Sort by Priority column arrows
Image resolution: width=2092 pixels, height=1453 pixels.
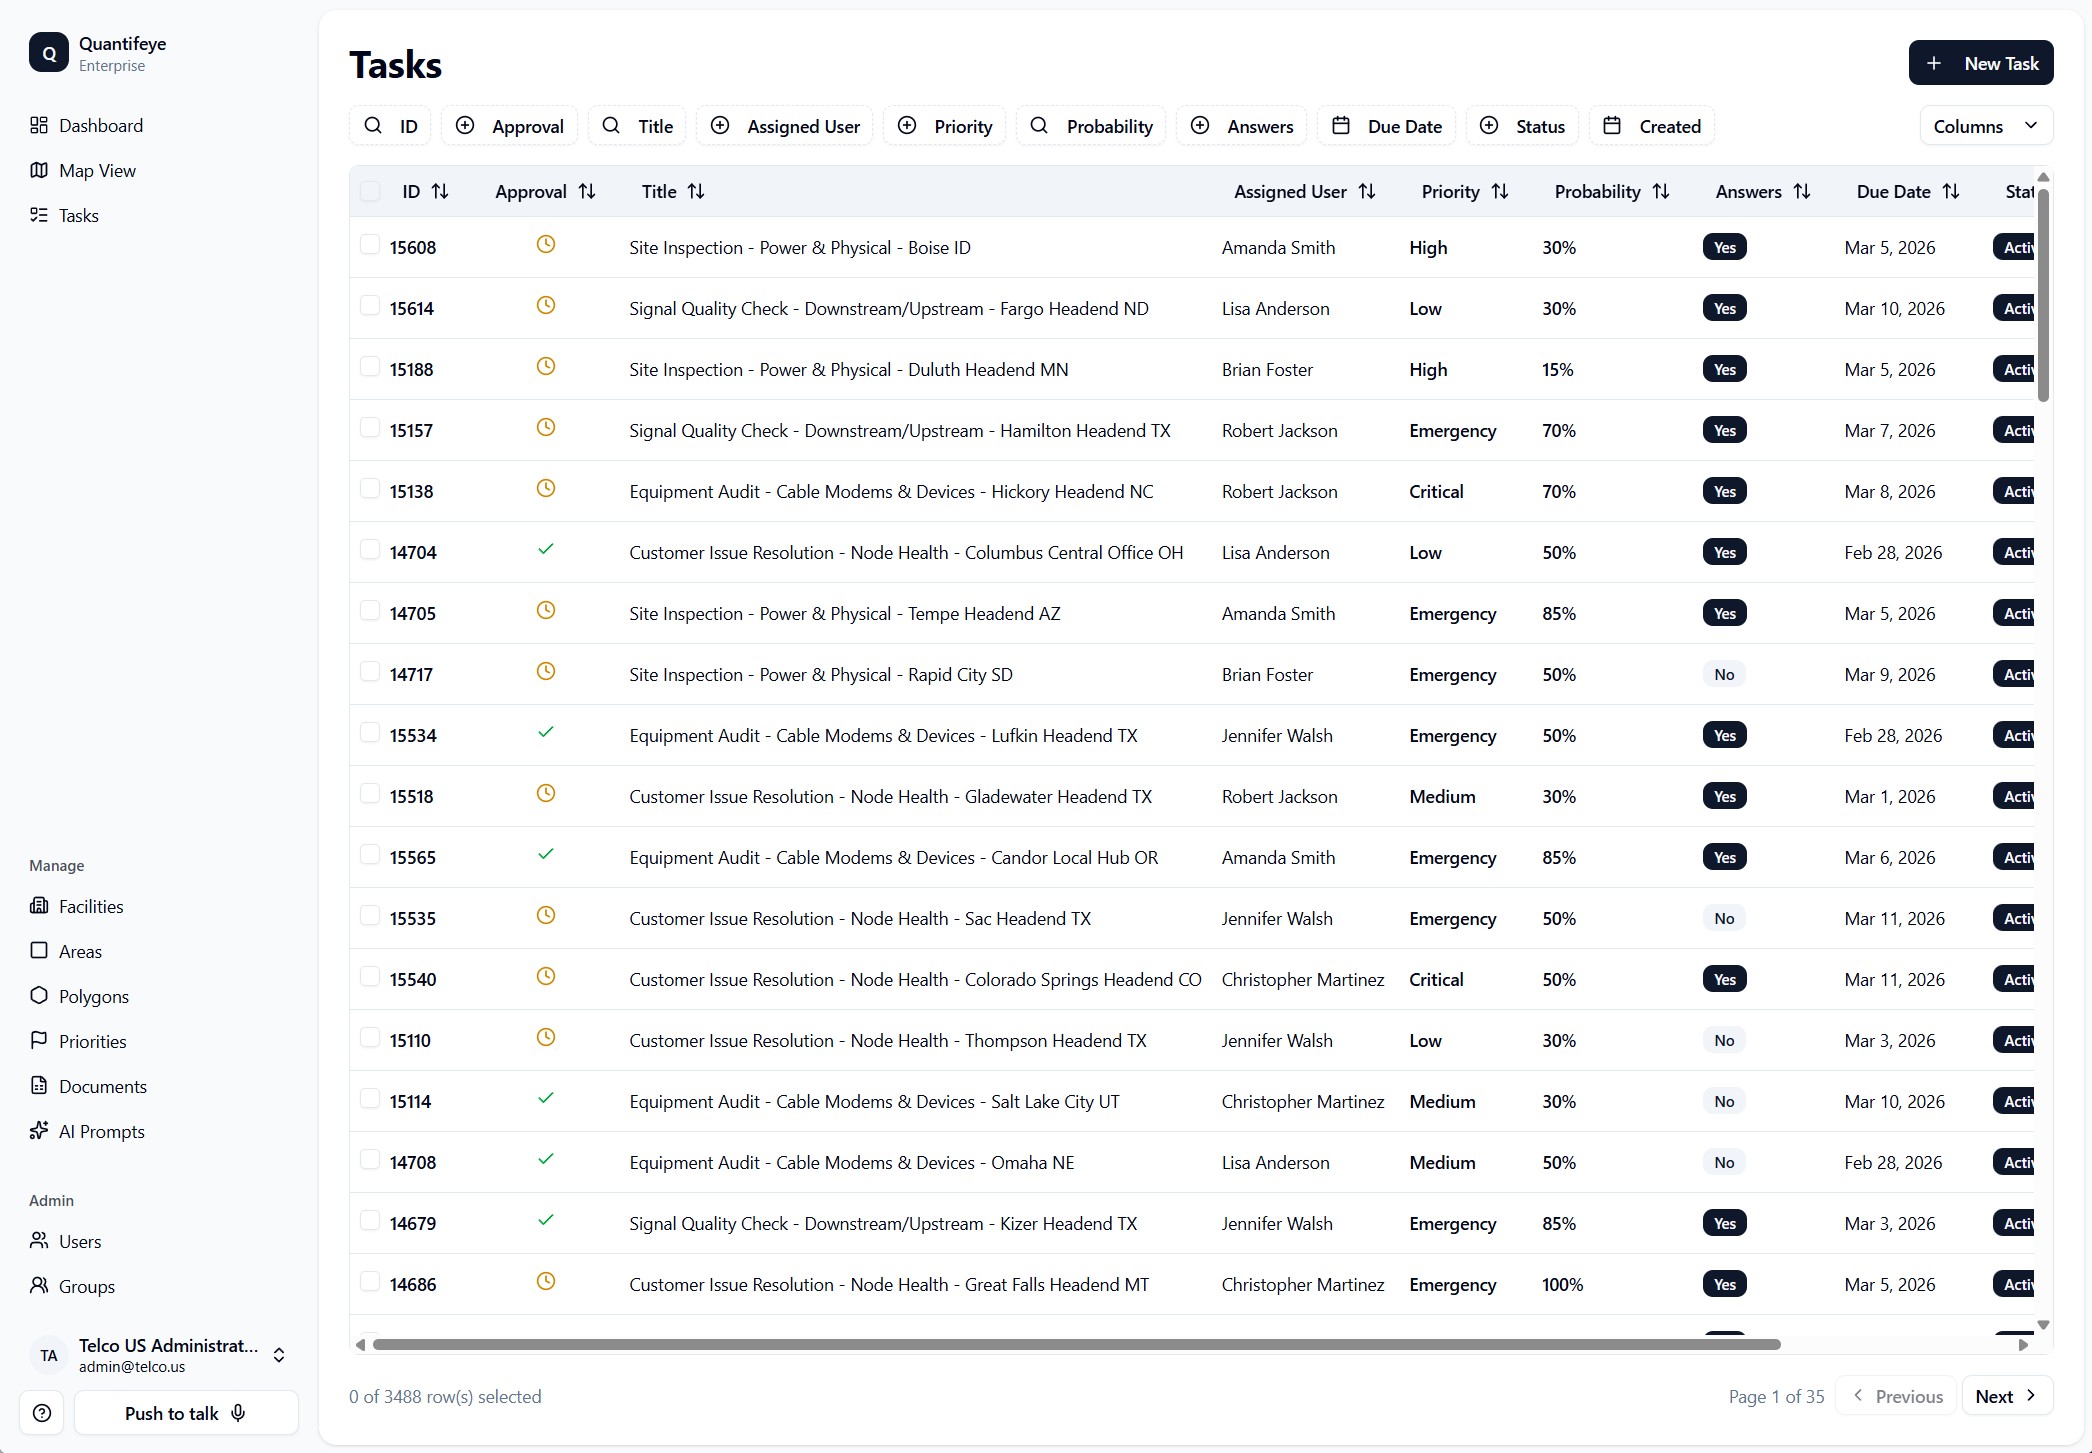click(x=1500, y=192)
